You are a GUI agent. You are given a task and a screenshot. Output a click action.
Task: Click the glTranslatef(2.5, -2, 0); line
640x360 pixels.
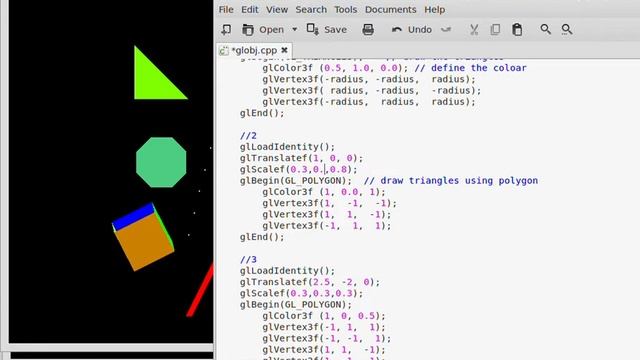pos(310,282)
